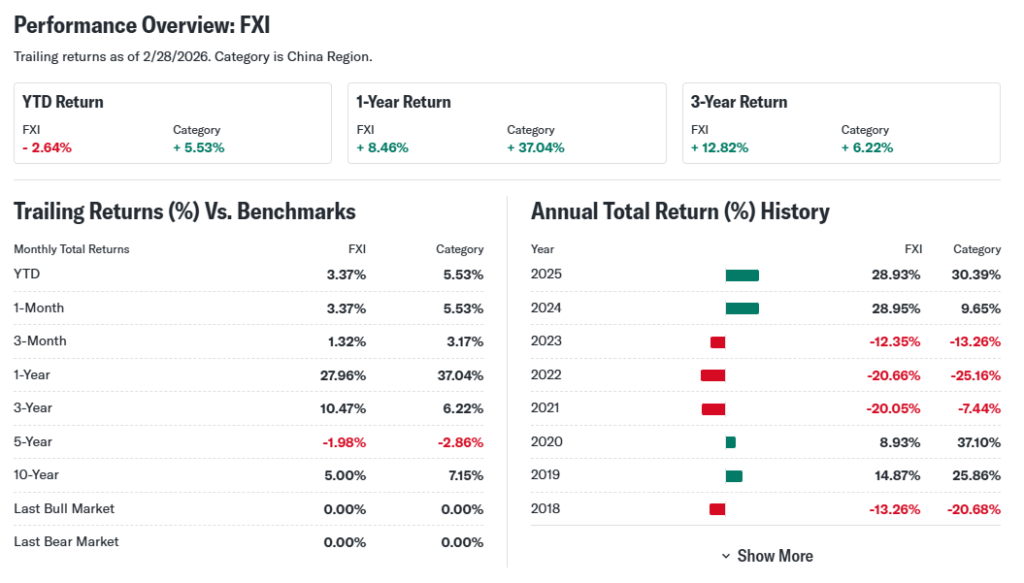Click the Annual Total Return History heading
This screenshot has height=583, width=1024.
(x=680, y=211)
